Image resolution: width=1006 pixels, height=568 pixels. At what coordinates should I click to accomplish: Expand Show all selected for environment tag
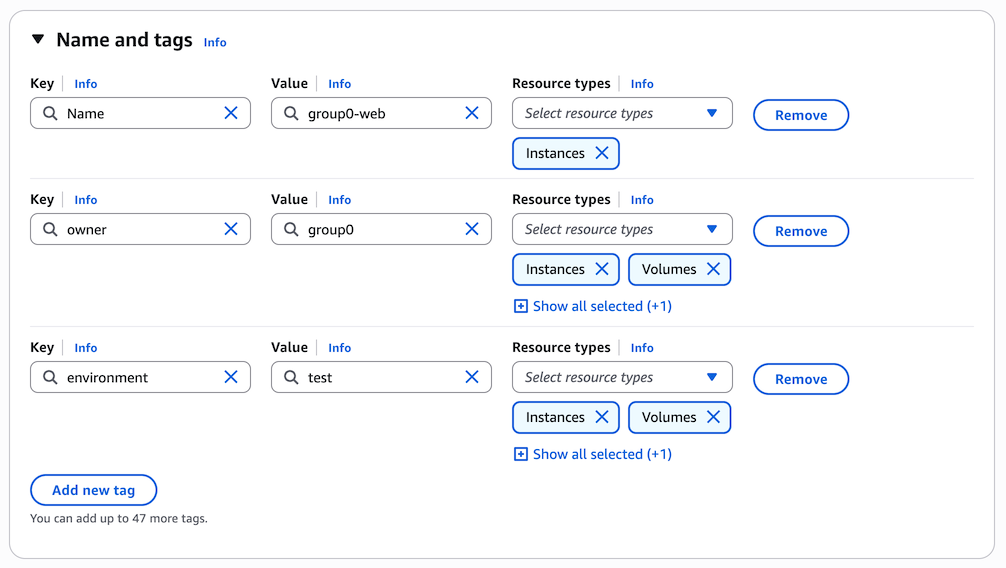[x=592, y=454]
